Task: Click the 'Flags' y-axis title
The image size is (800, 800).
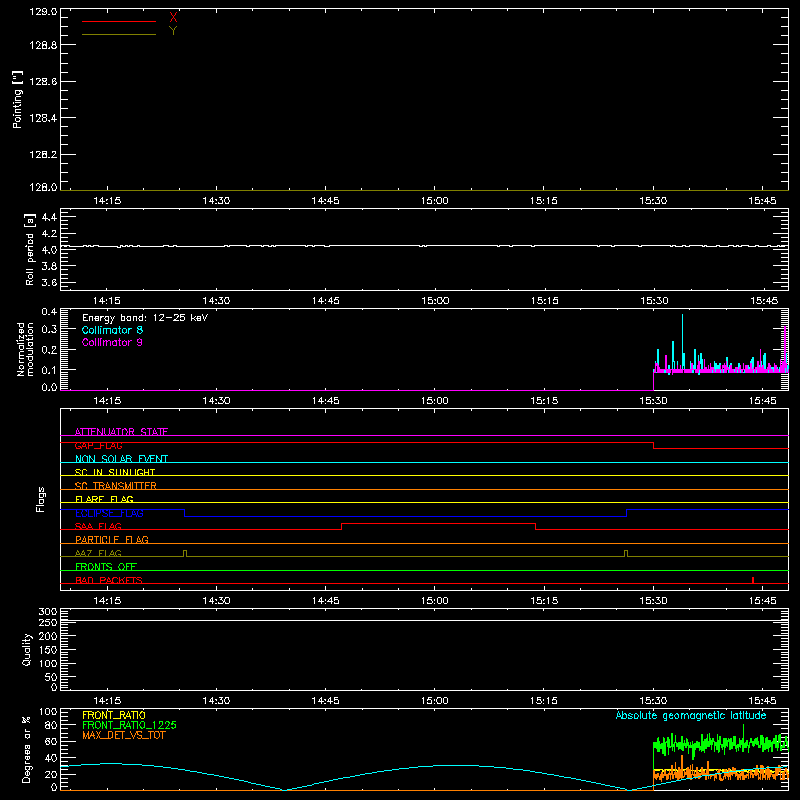Action: click(41, 499)
